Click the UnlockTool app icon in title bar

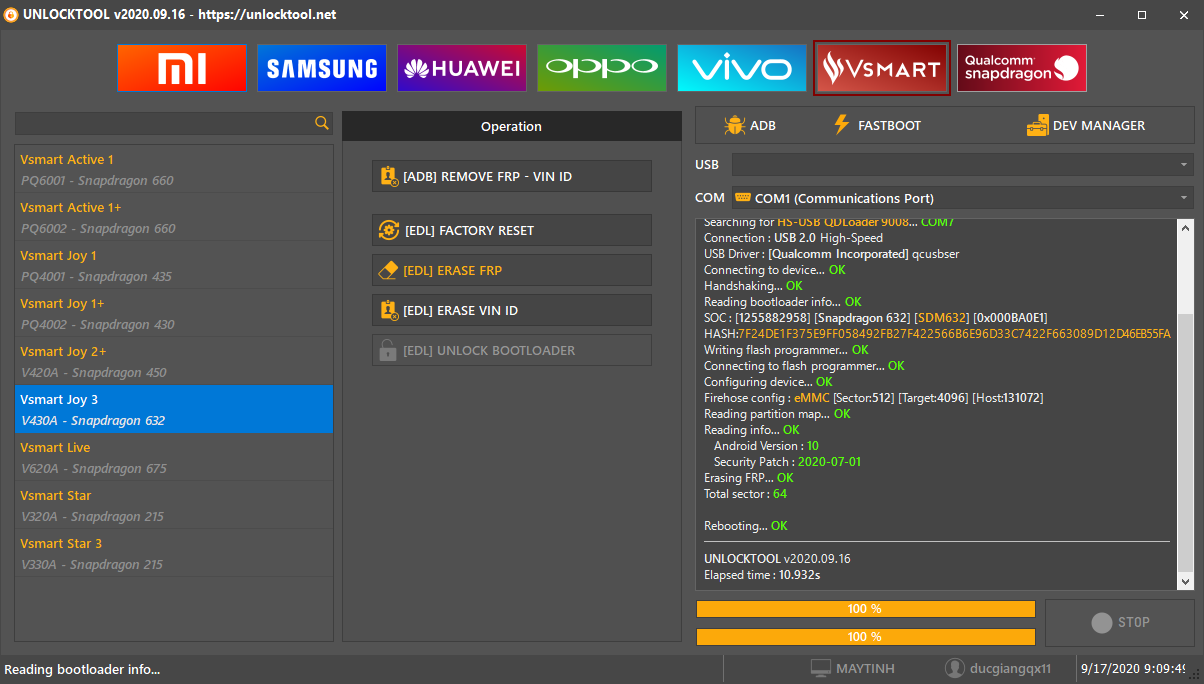pyautogui.click(x=12, y=15)
